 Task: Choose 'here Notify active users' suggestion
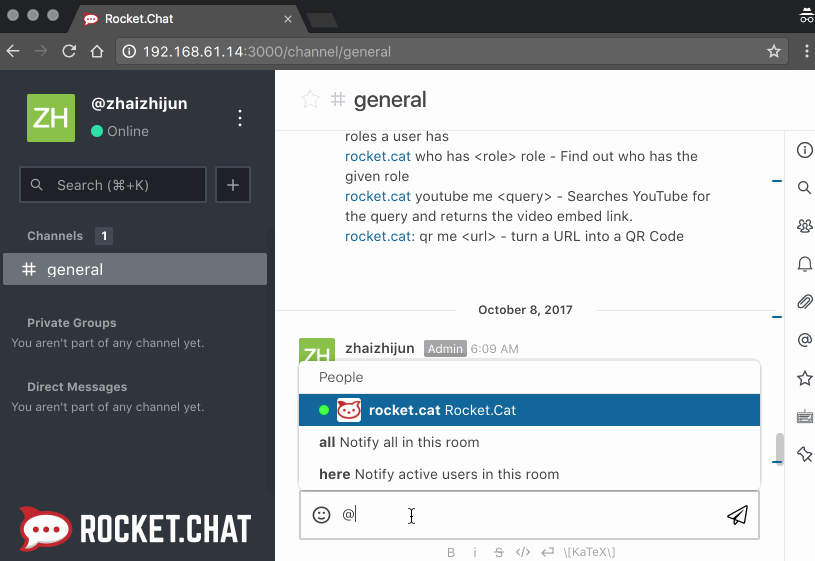coord(529,474)
